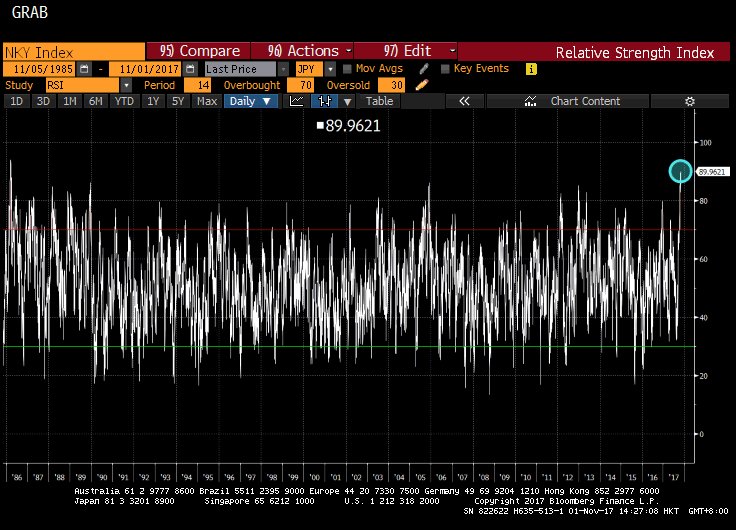Viewport: 736px width, 530px height.
Task: Switch range to 3D
Action: point(43,101)
